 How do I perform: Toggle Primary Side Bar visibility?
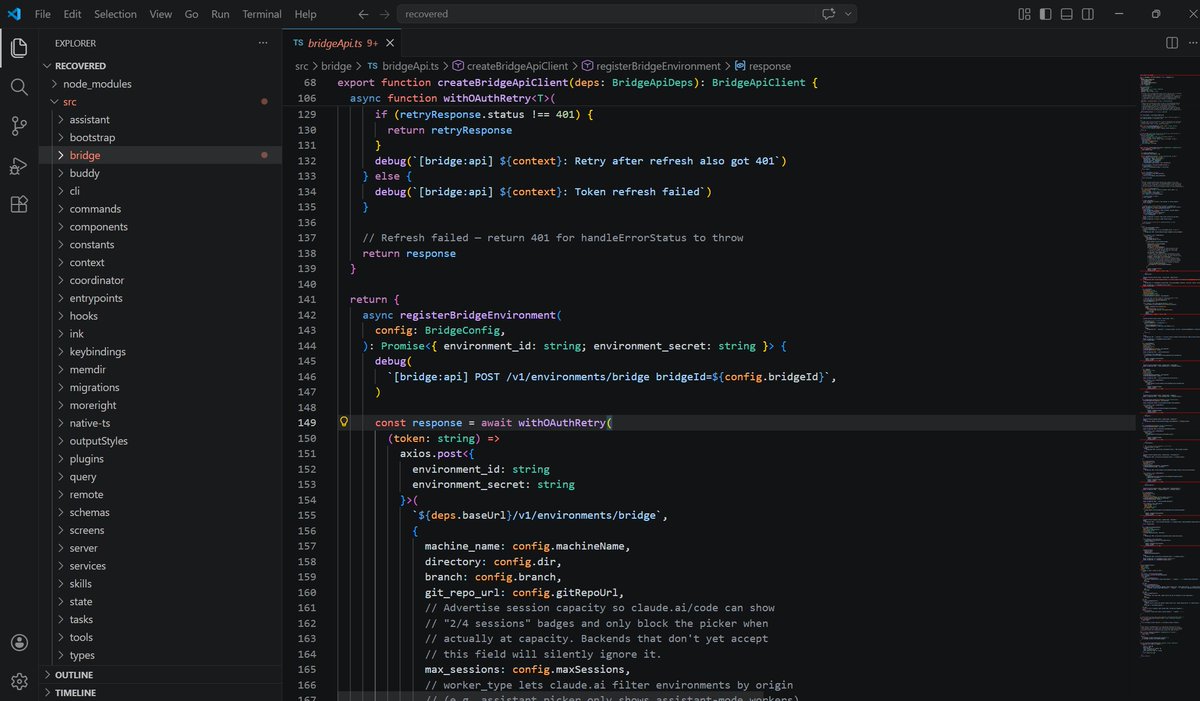(1045, 14)
